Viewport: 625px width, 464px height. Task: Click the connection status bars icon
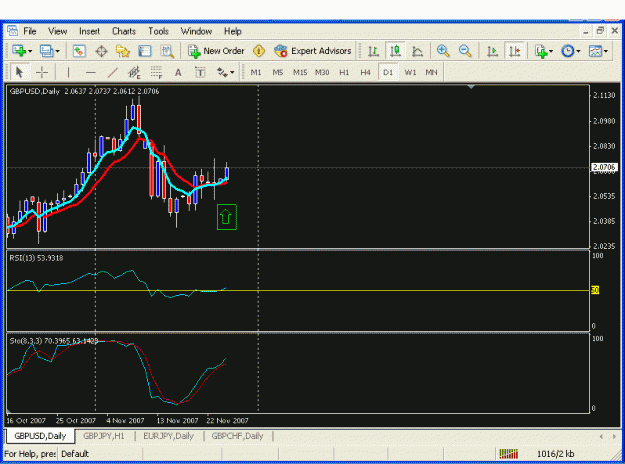(509, 454)
